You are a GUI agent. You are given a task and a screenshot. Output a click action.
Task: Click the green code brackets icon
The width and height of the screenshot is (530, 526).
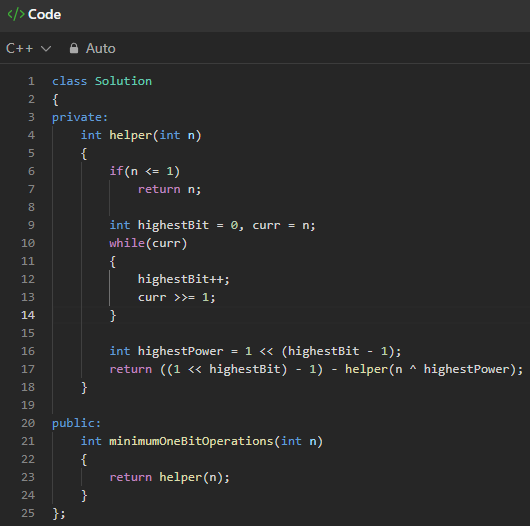click(x=16, y=15)
